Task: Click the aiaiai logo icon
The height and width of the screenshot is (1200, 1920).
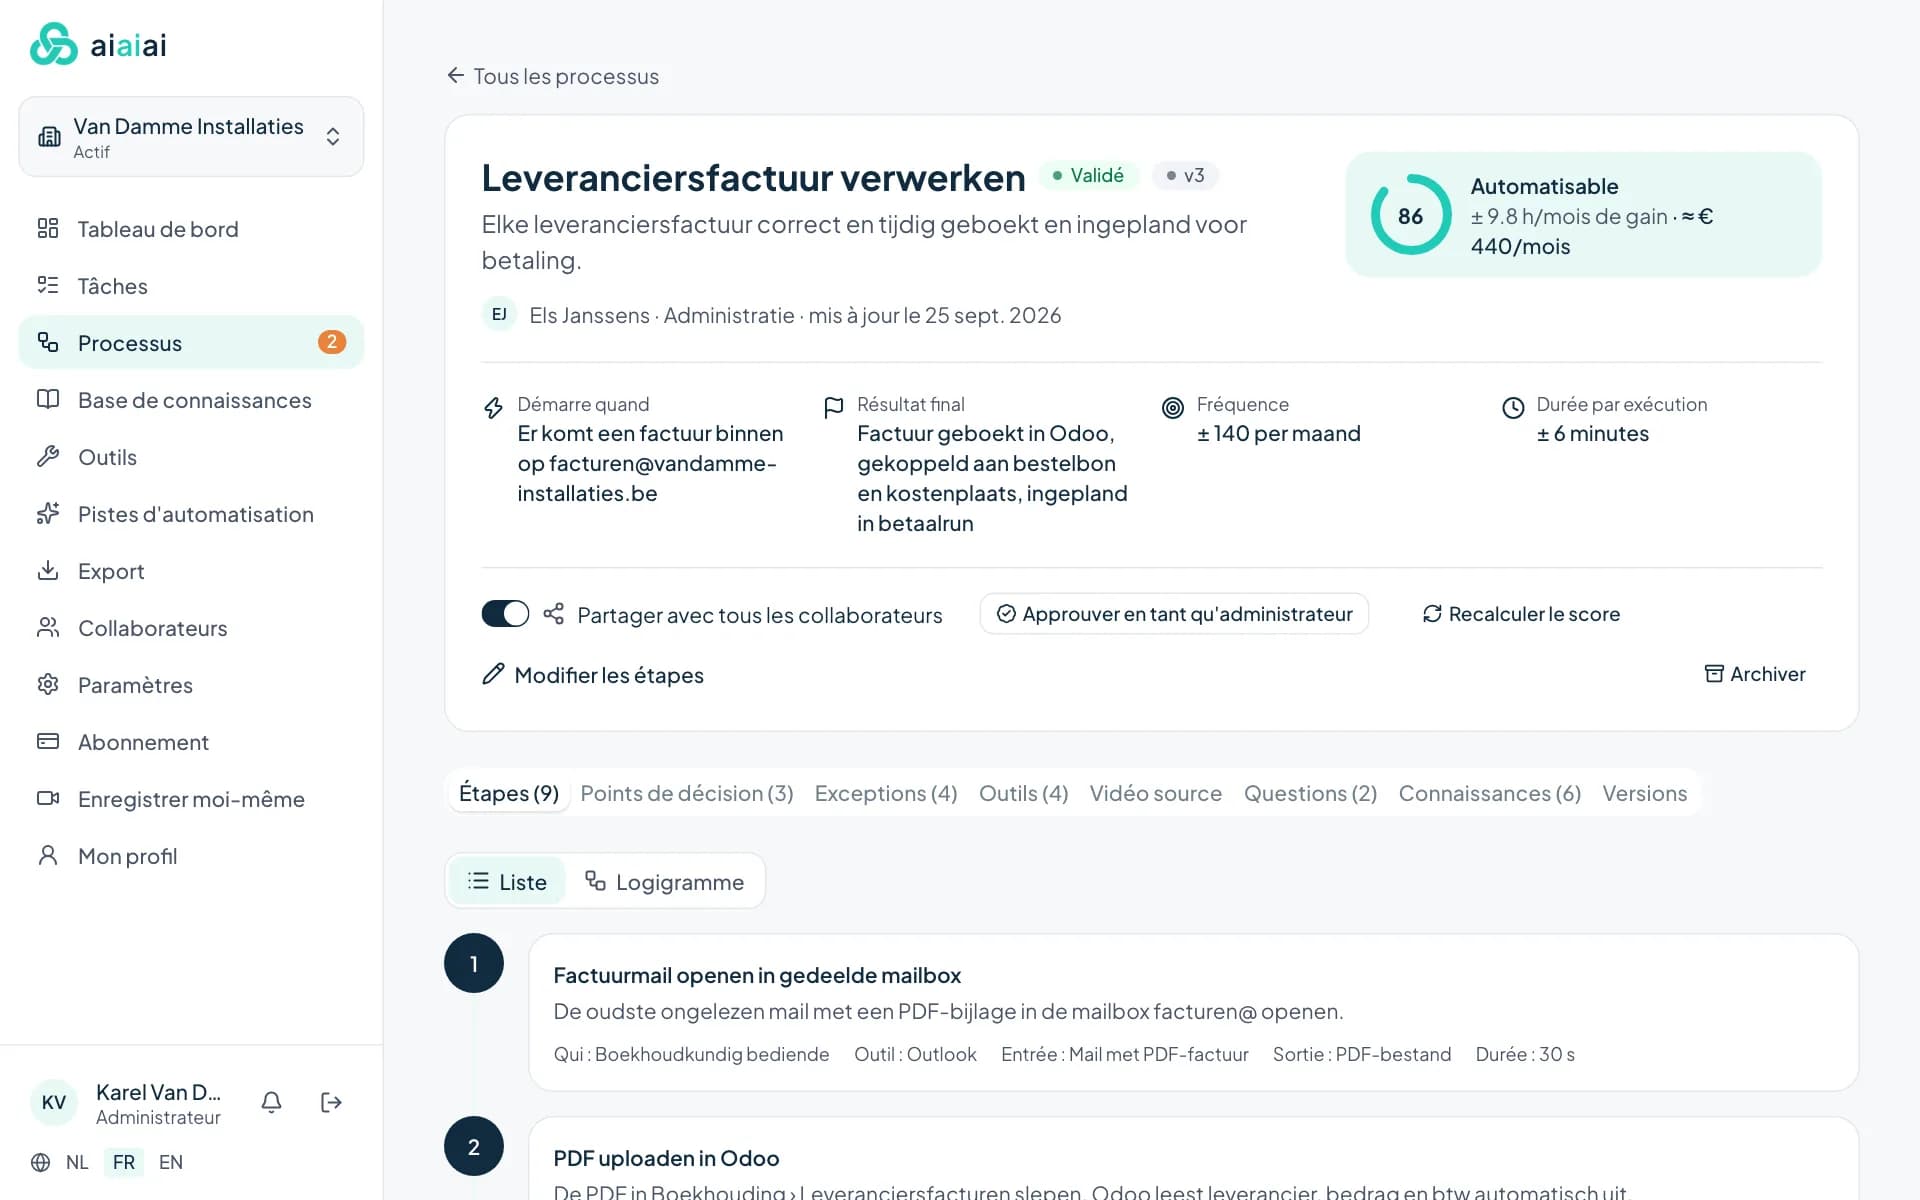Action: click(x=53, y=44)
